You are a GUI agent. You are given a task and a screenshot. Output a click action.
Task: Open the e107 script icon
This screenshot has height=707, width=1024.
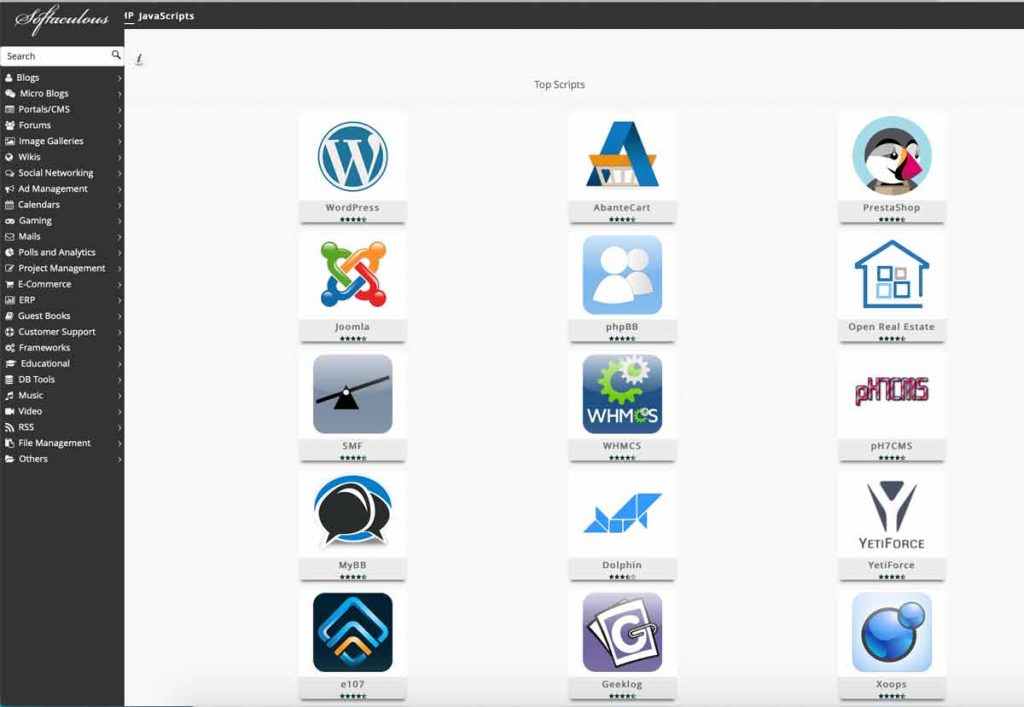352,631
